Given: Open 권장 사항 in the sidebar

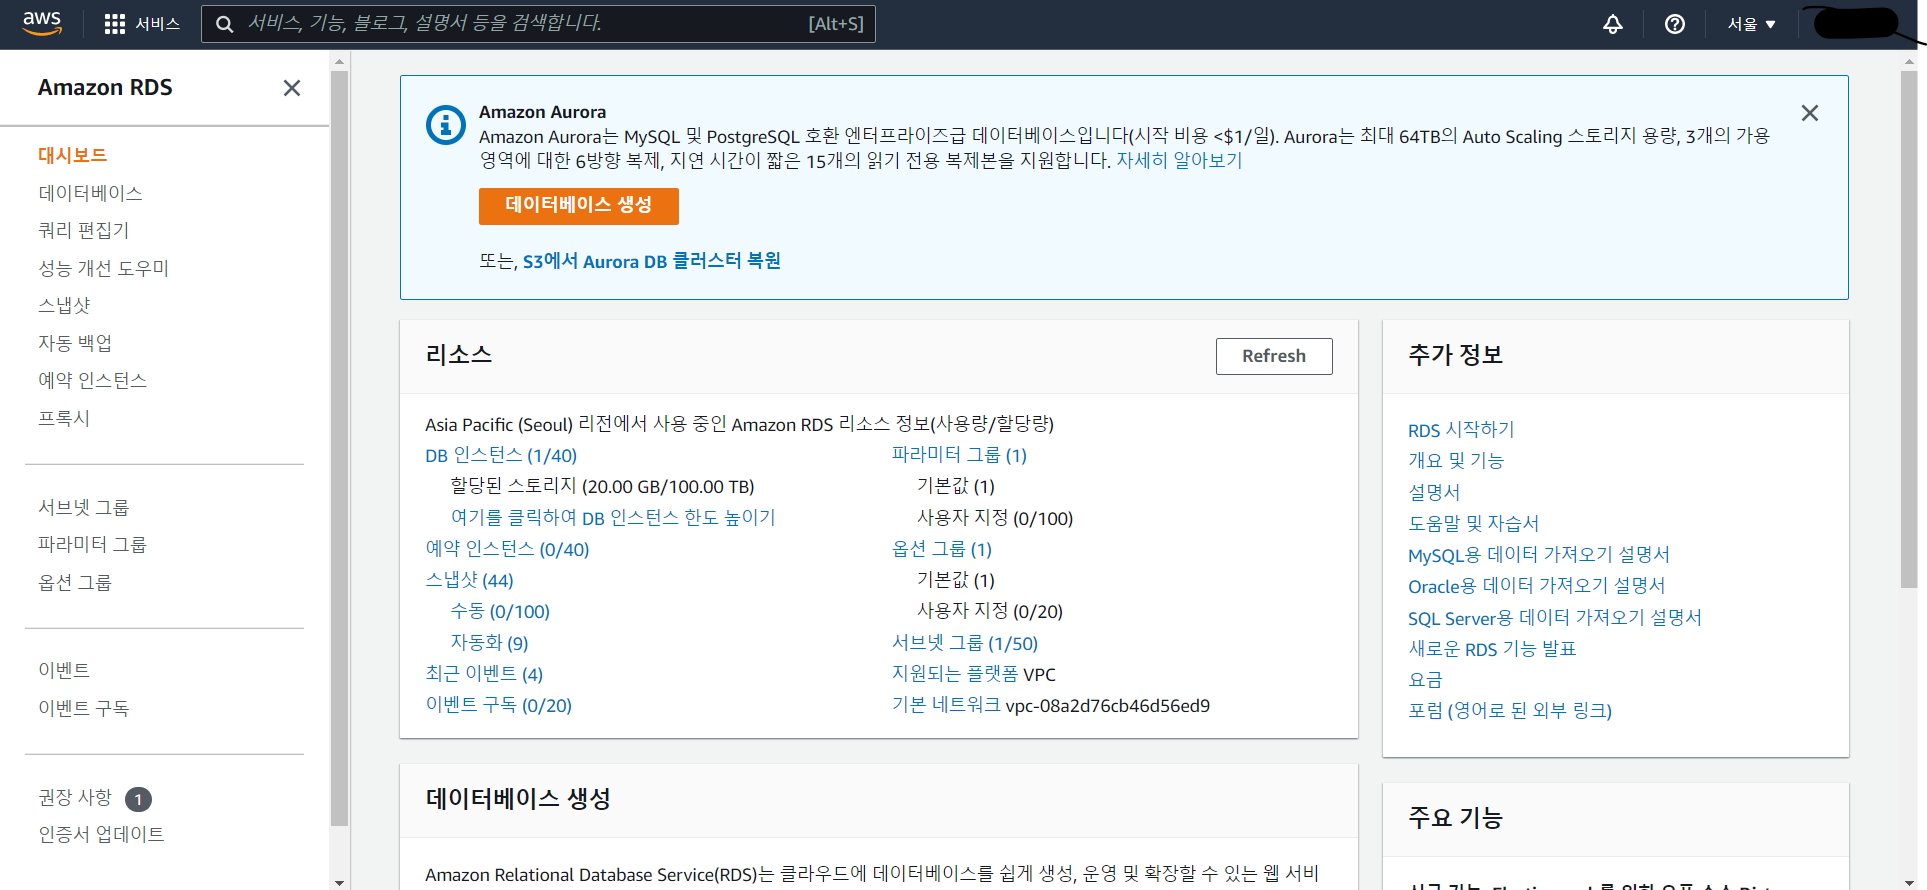Looking at the screenshot, I should pos(75,797).
